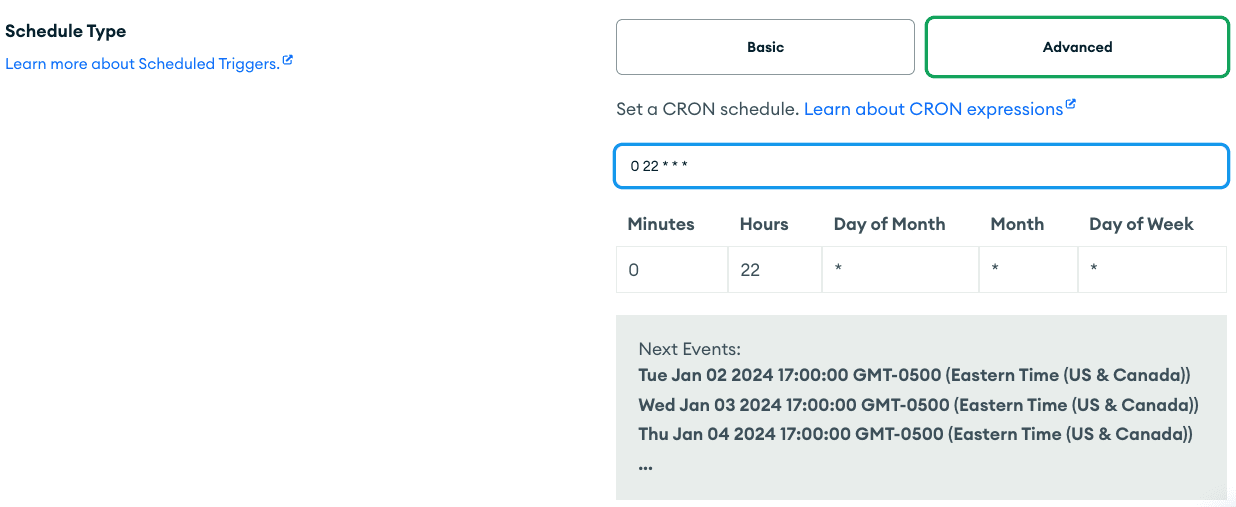The width and height of the screenshot is (1236, 507).
Task: Click the Minutes column header
Action: (x=661, y=224)
